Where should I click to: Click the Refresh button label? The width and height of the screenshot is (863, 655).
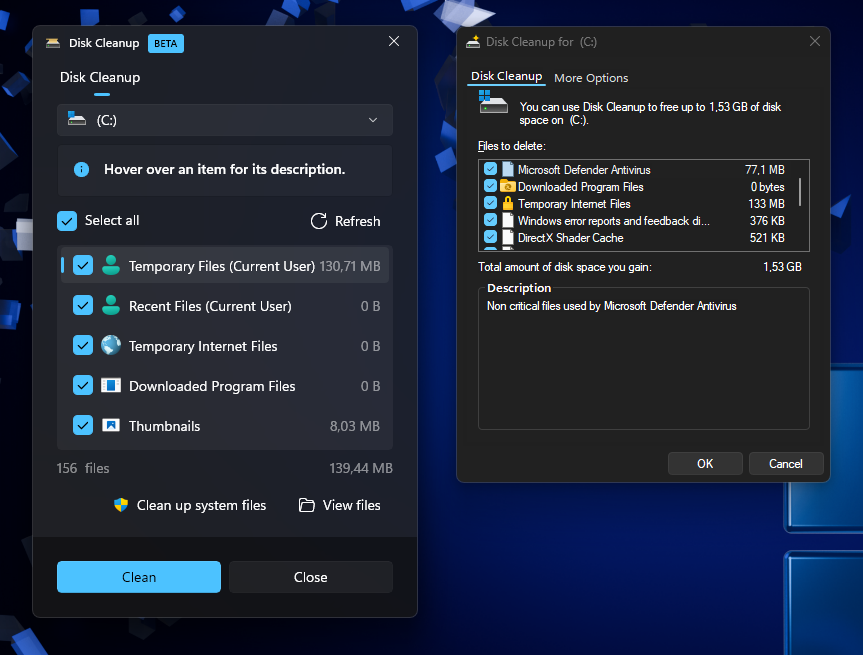pyautogui.click(x=358, y=221)
